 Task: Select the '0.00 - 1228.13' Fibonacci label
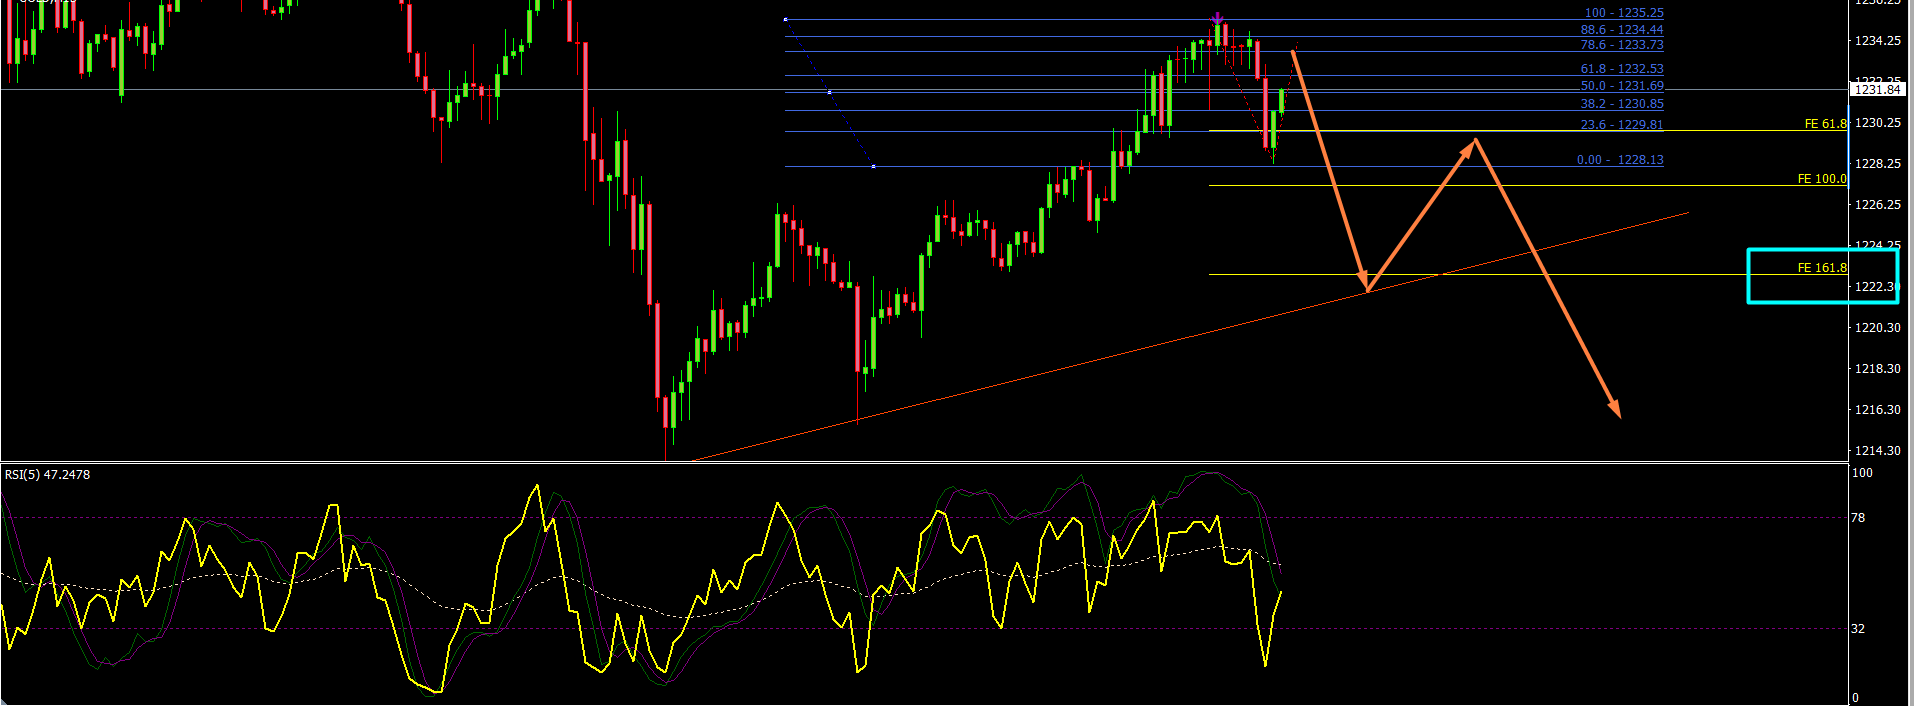(1620, 160)
